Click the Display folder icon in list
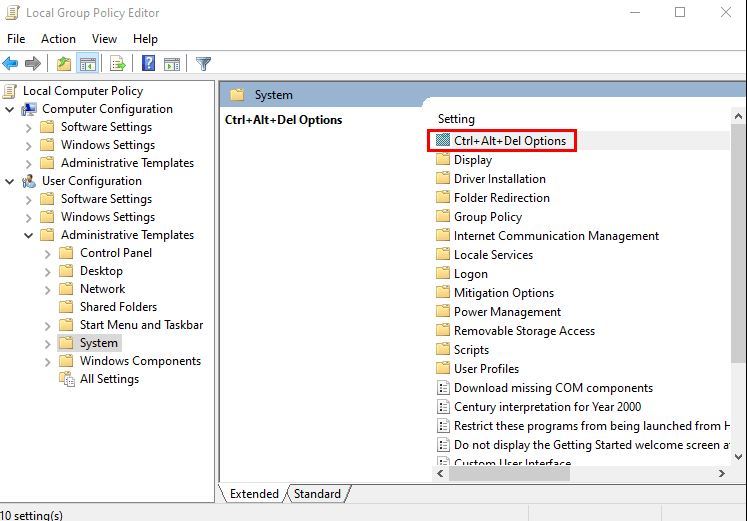747x521 pixels. 443,159
